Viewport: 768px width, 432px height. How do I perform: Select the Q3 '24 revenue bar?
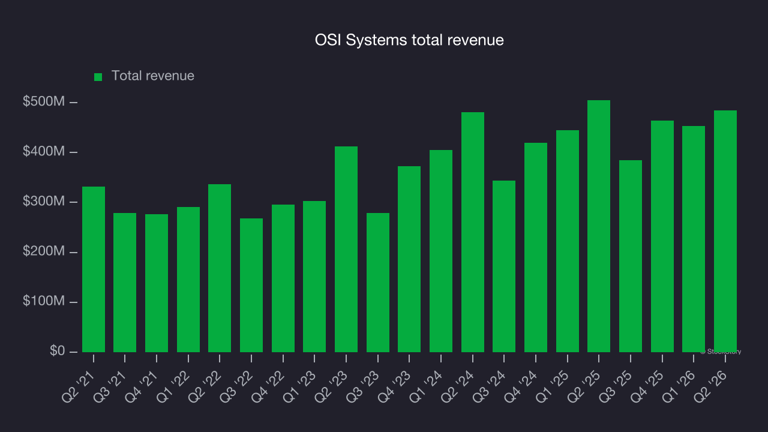click(x=504, y=266)
